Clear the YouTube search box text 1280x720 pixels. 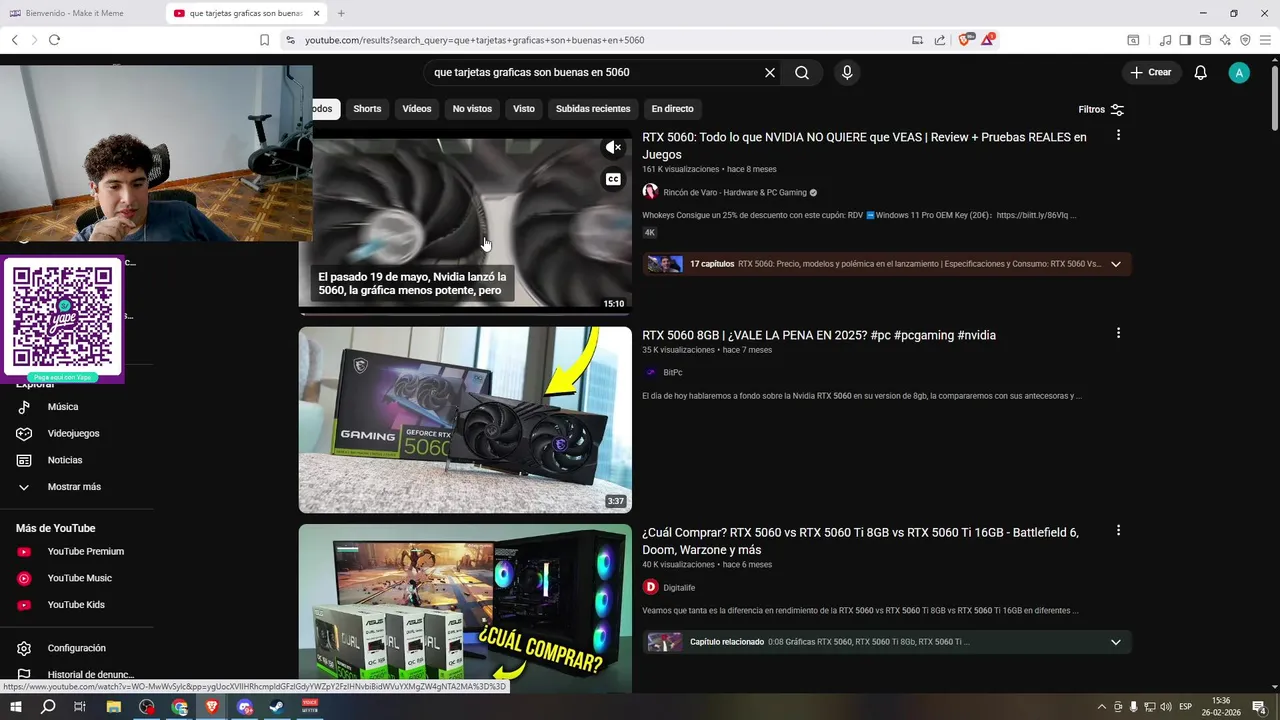click(770, 73)
